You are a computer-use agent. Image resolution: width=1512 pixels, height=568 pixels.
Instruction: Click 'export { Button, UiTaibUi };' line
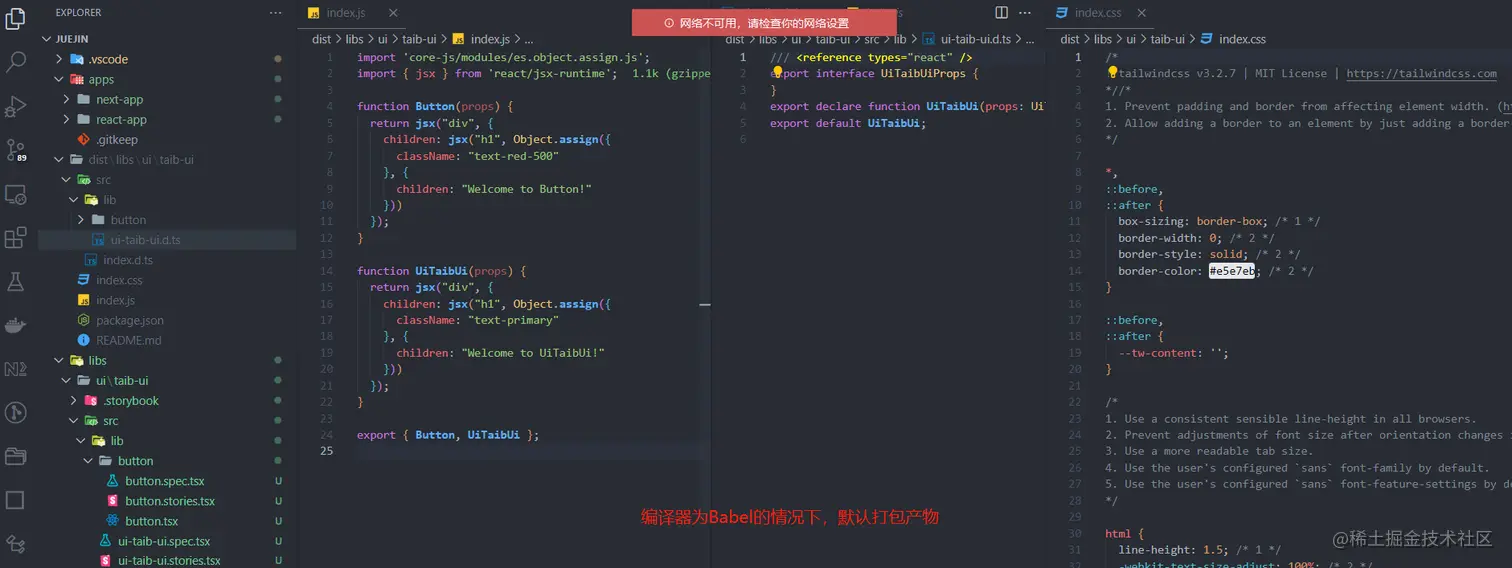coord(448,435)
